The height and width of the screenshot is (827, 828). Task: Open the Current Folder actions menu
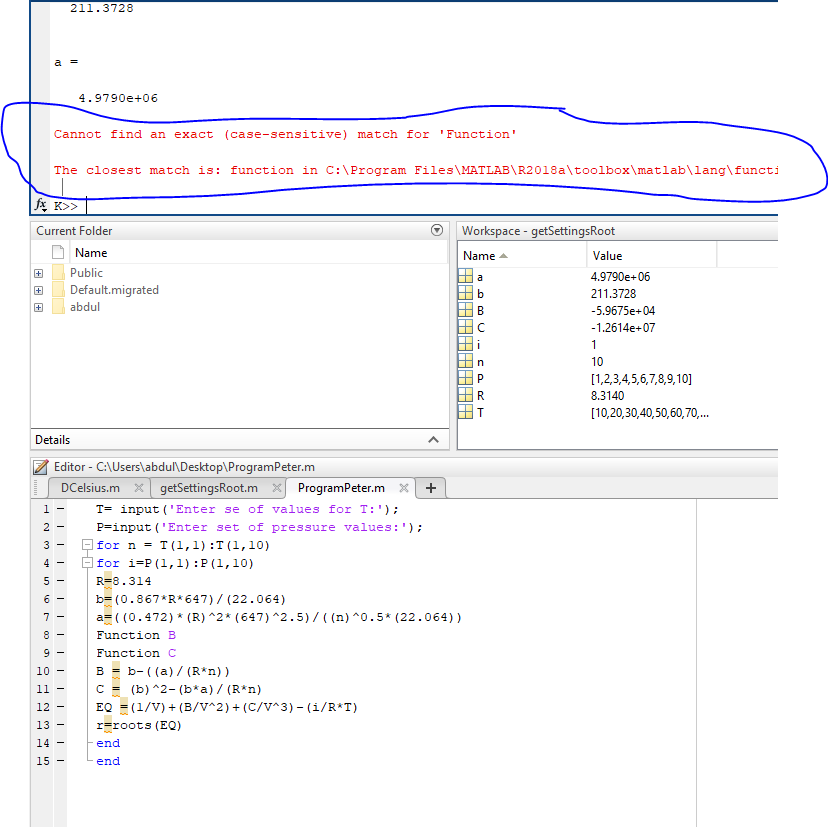coord(437,230)
